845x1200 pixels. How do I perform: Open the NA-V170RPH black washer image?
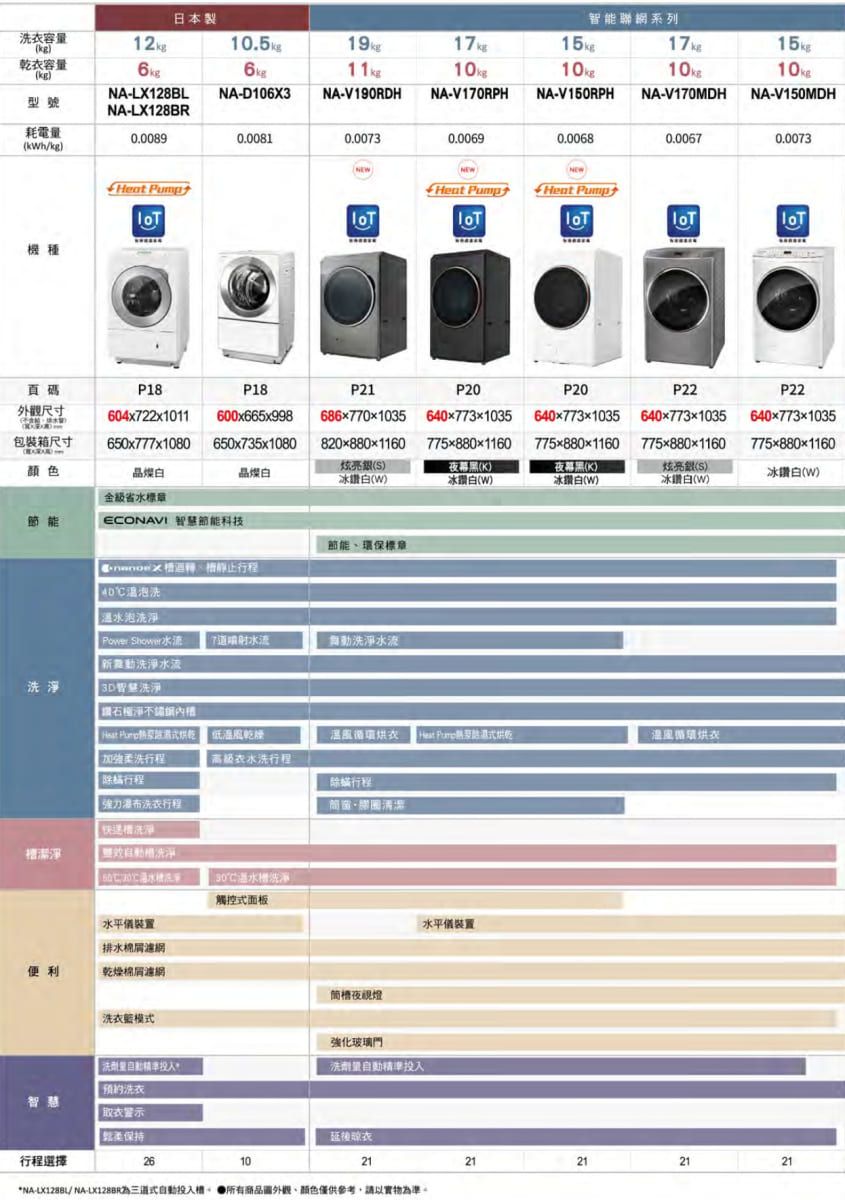[470, 307]
